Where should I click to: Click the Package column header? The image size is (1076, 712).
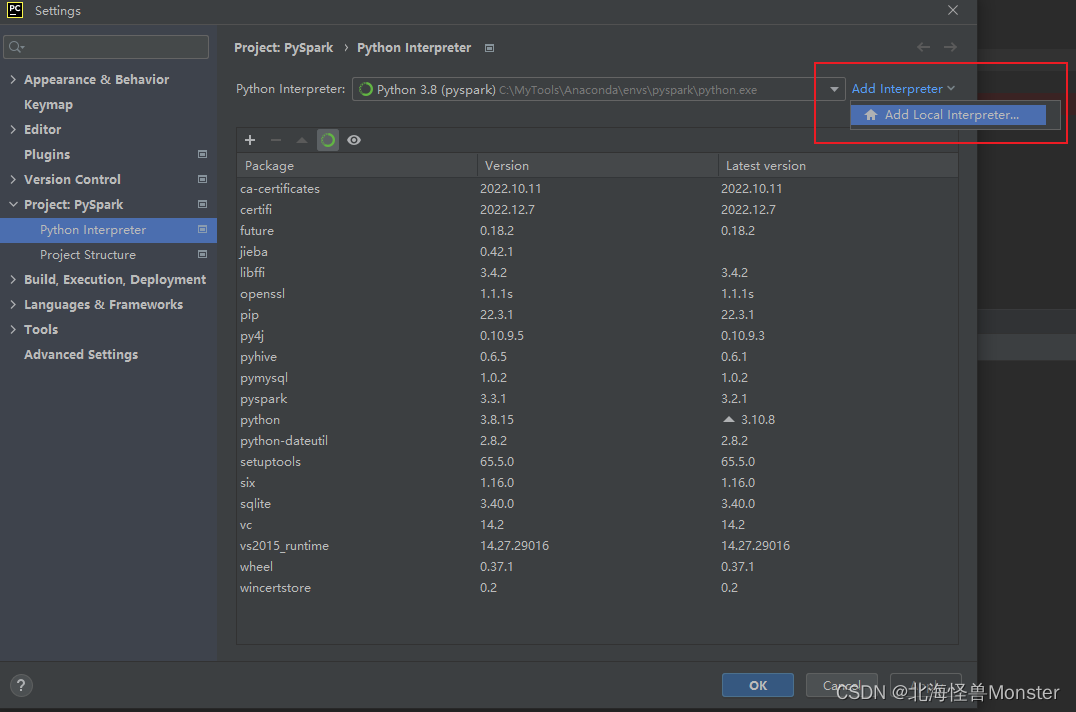pyautogui.click(x=357, y=165)
